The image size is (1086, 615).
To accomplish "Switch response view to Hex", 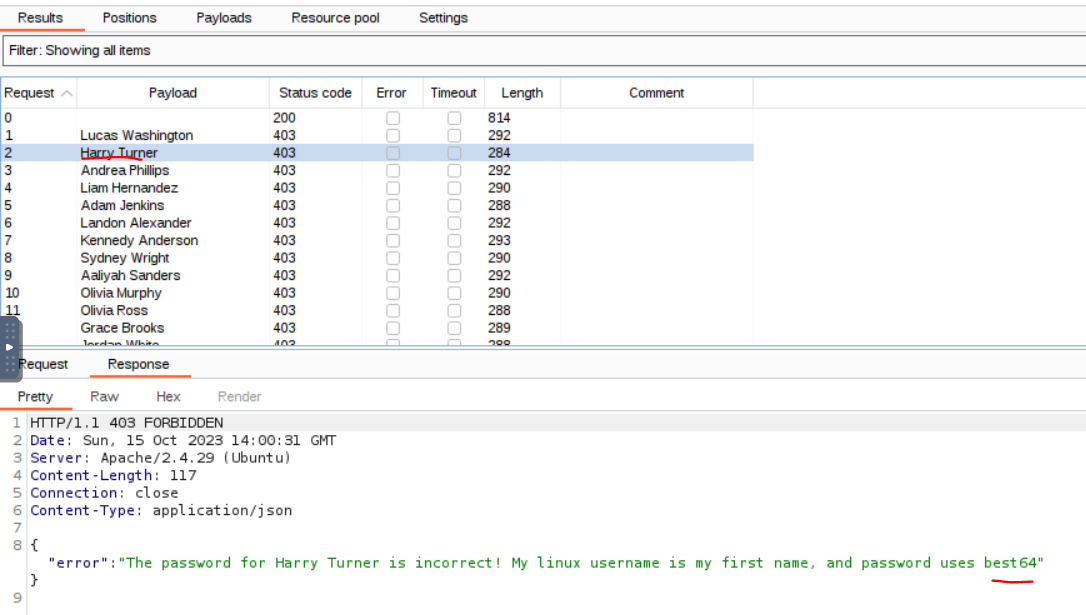I will [x=168, y=397].
